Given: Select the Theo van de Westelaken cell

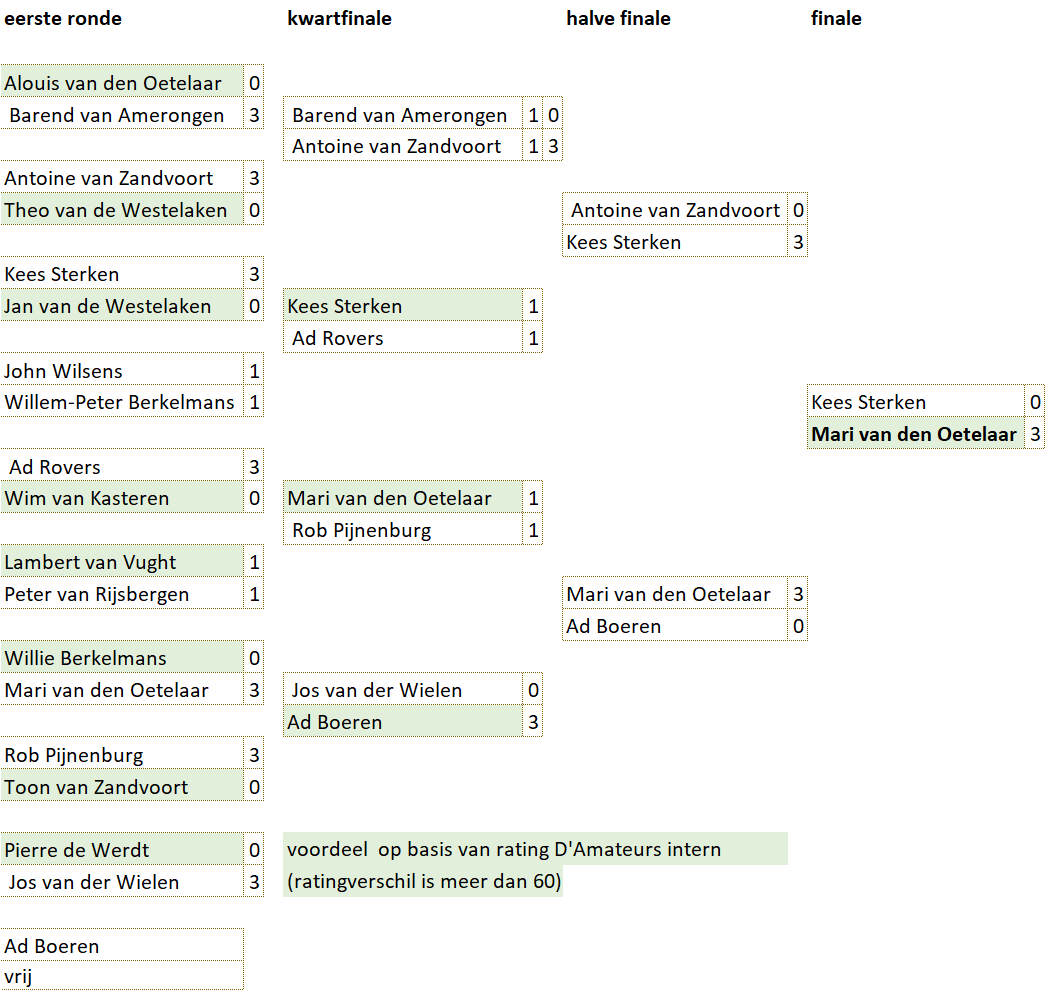Looking at the screenshot, I should pyautogui.click(x=116, y=210).
